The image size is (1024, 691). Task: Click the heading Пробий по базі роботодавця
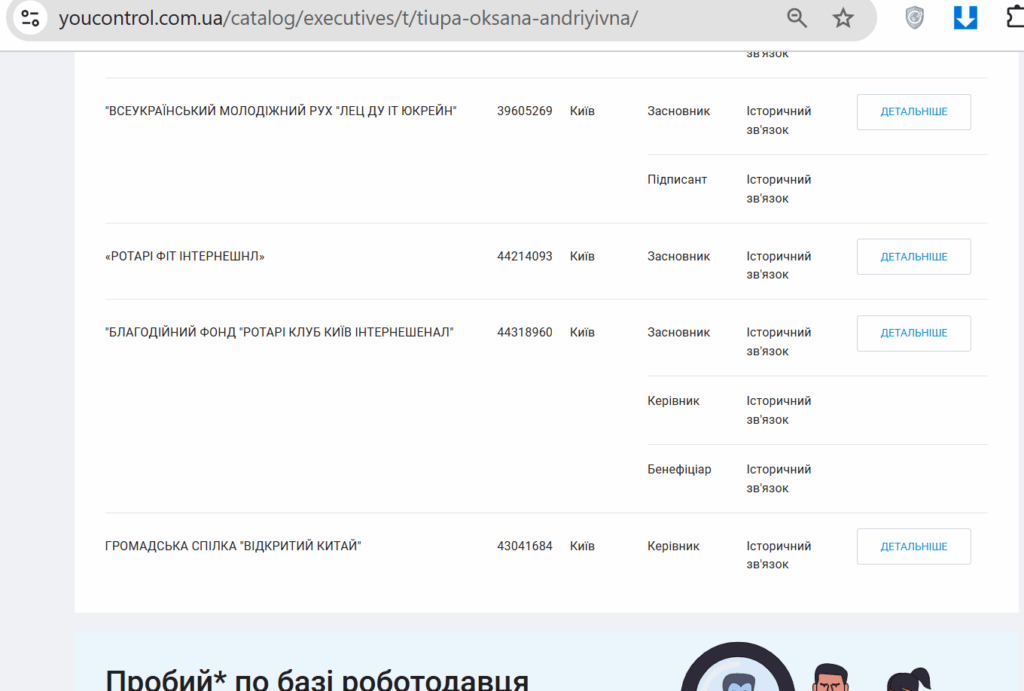point(317,679)
